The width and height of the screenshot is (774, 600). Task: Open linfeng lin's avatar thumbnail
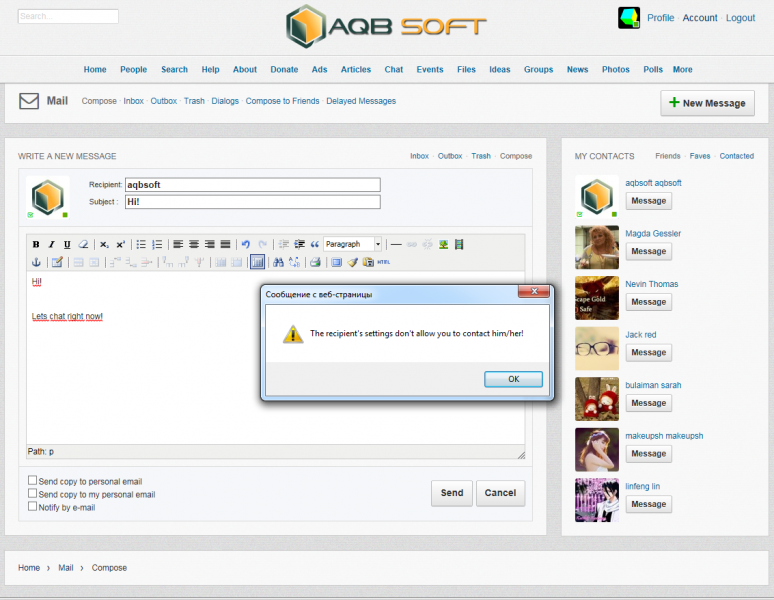(597, 500)
